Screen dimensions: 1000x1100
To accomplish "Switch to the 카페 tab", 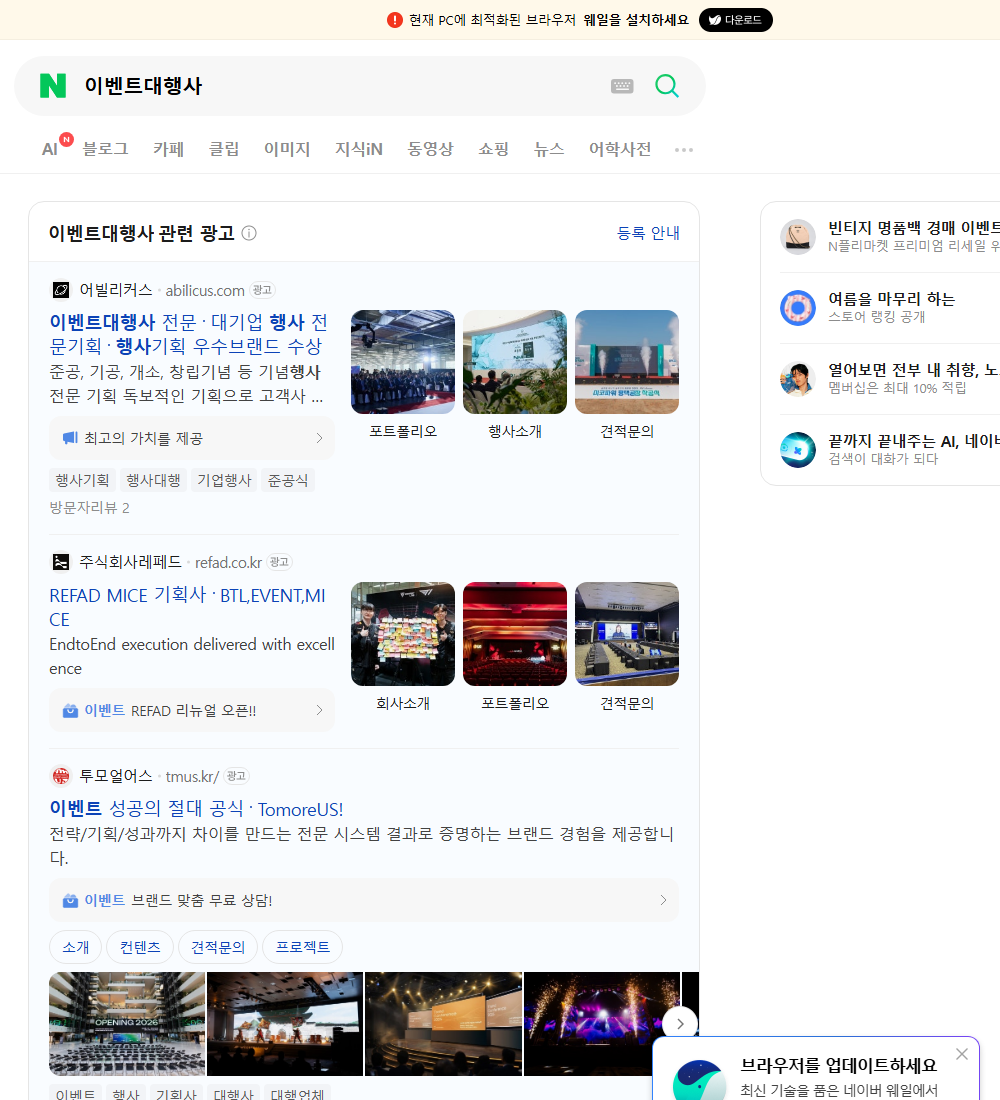I will pyautogui.click(x=168, y=149).
